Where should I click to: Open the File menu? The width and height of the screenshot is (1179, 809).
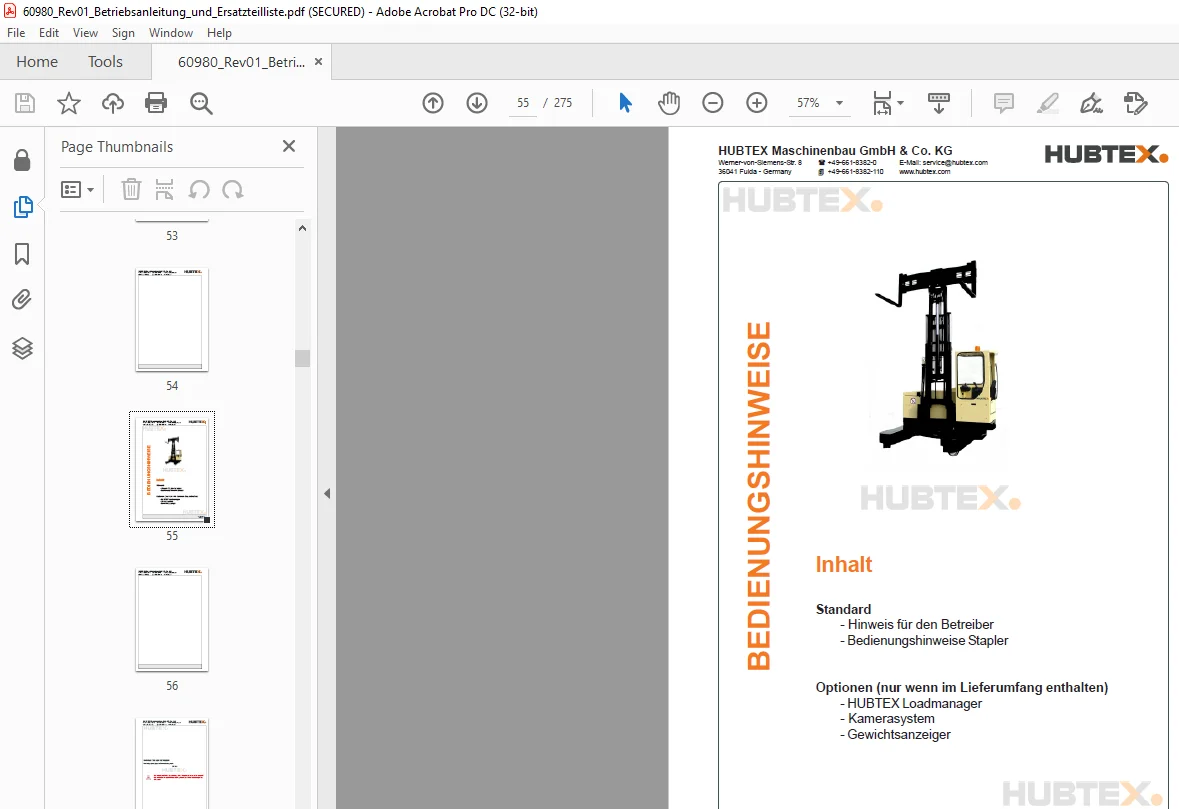click(x=16, y=33)
